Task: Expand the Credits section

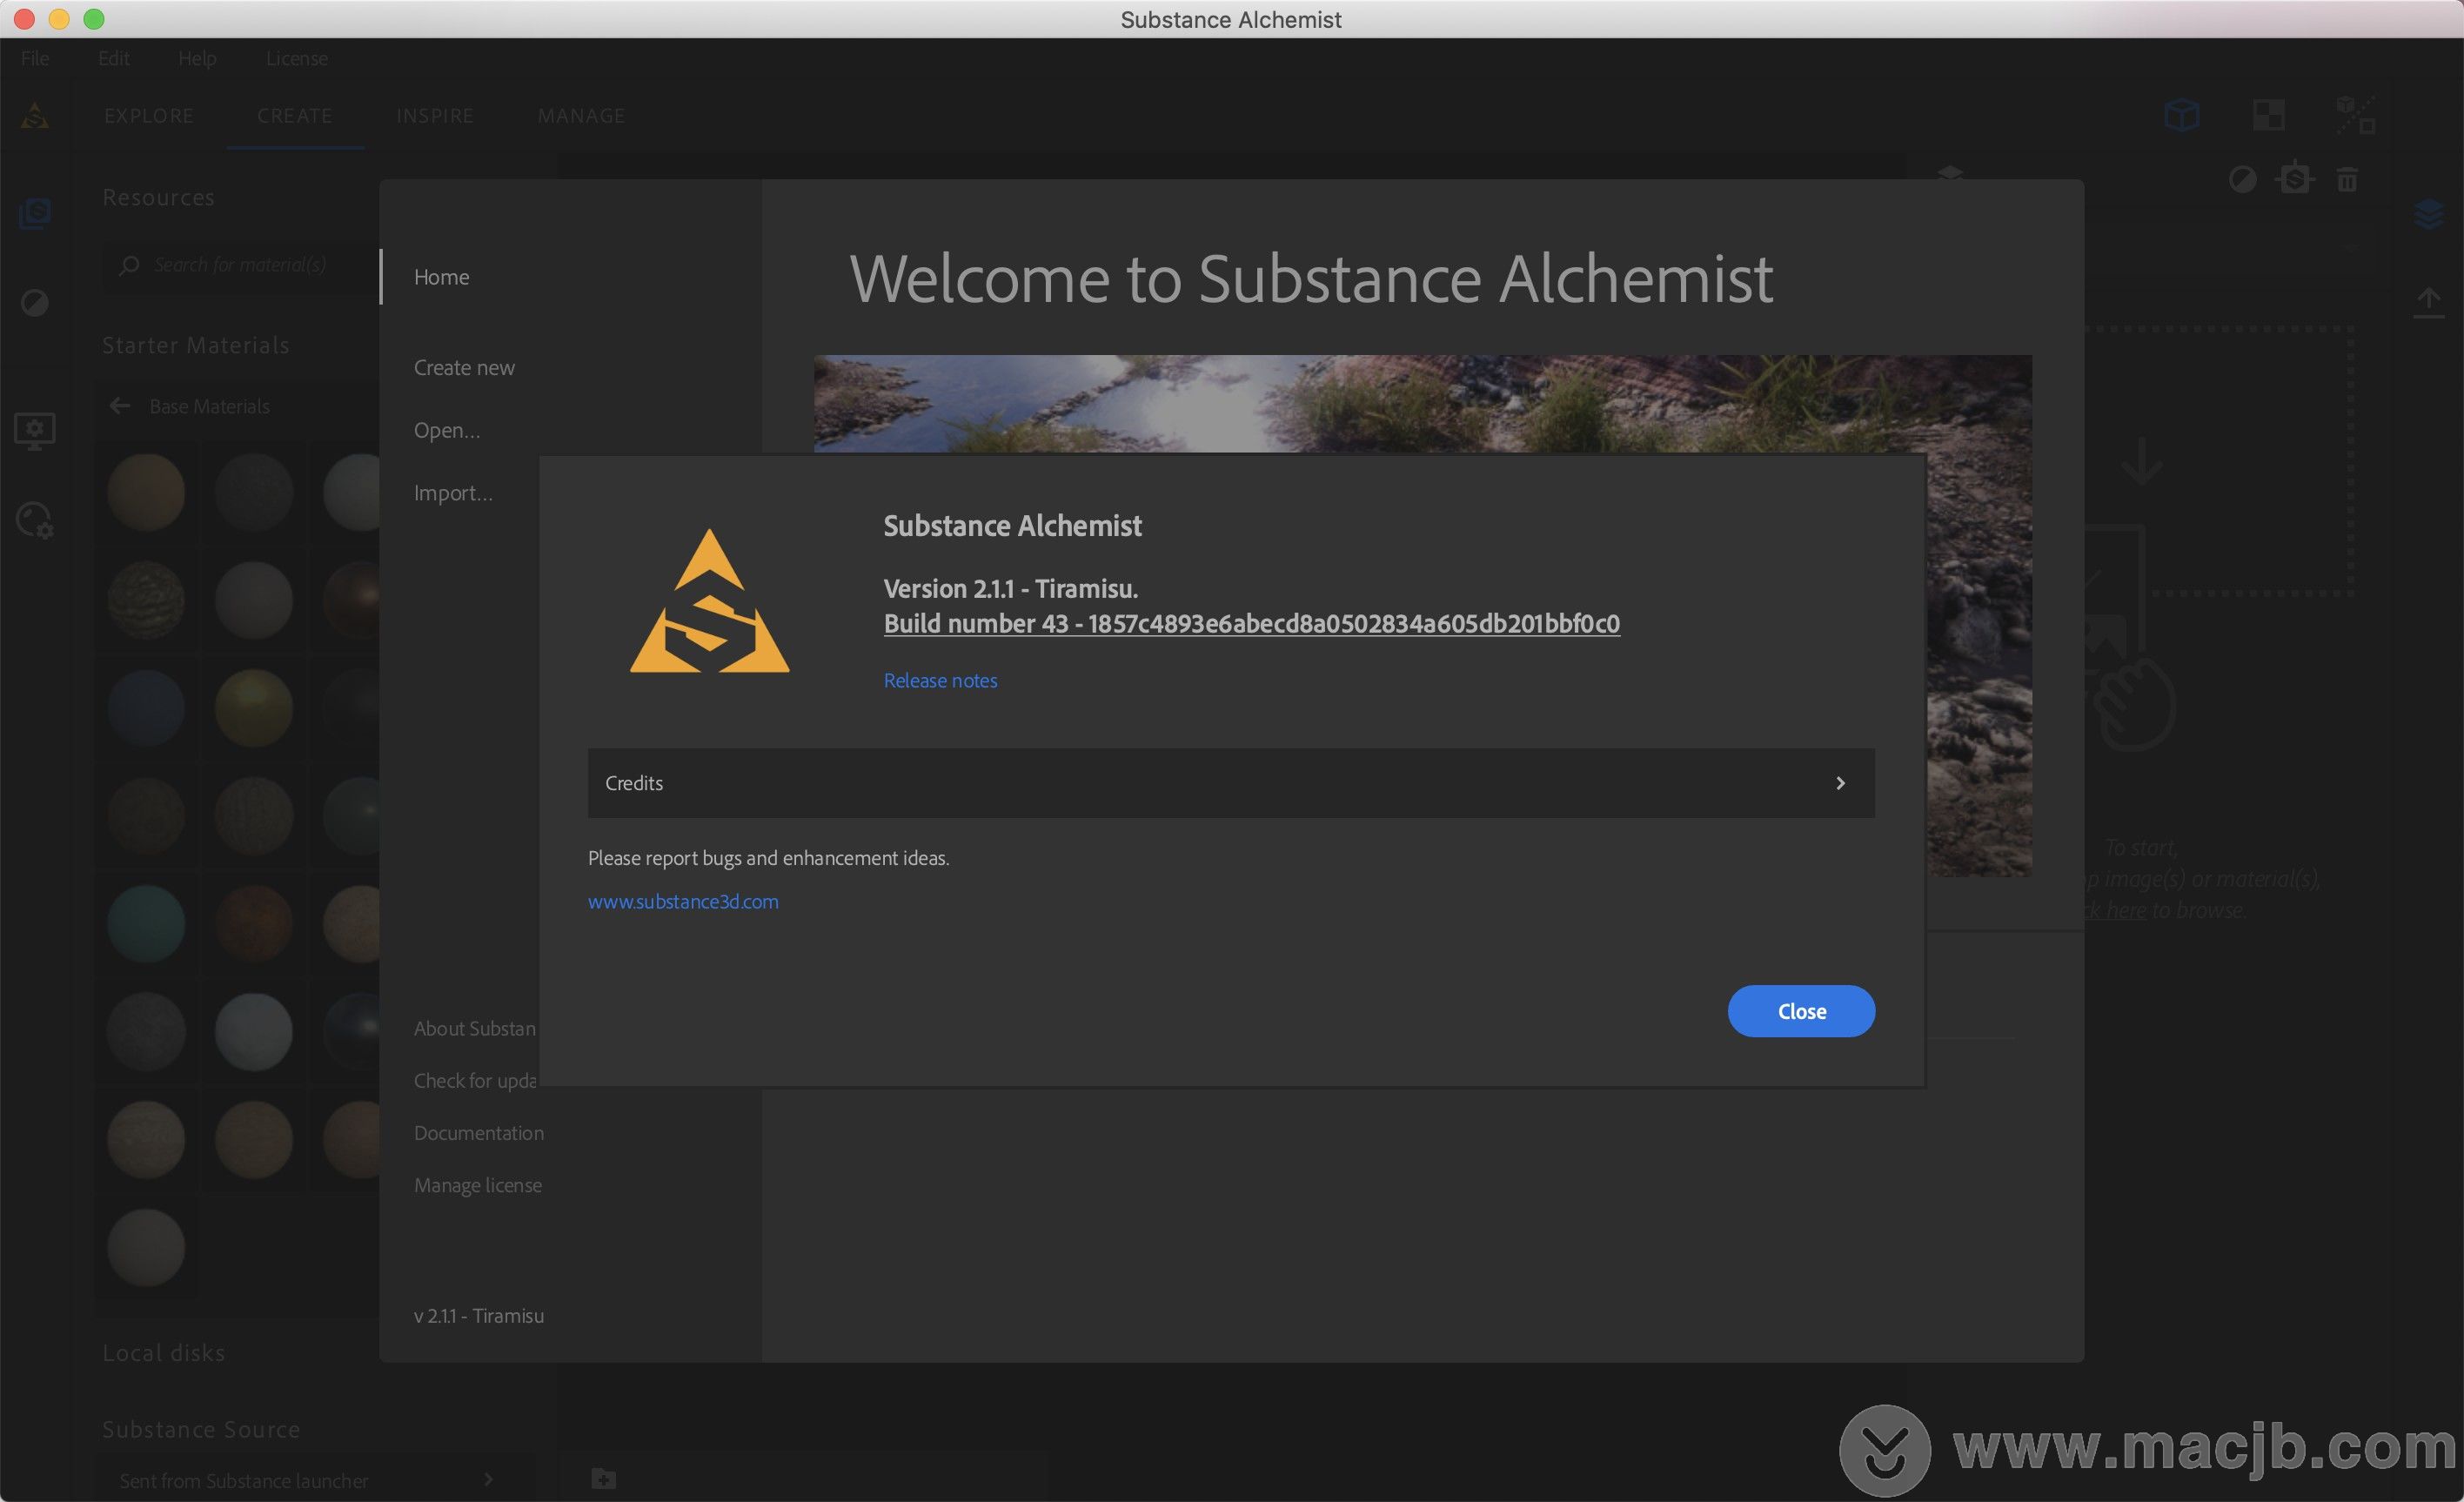Action: 1841,781
